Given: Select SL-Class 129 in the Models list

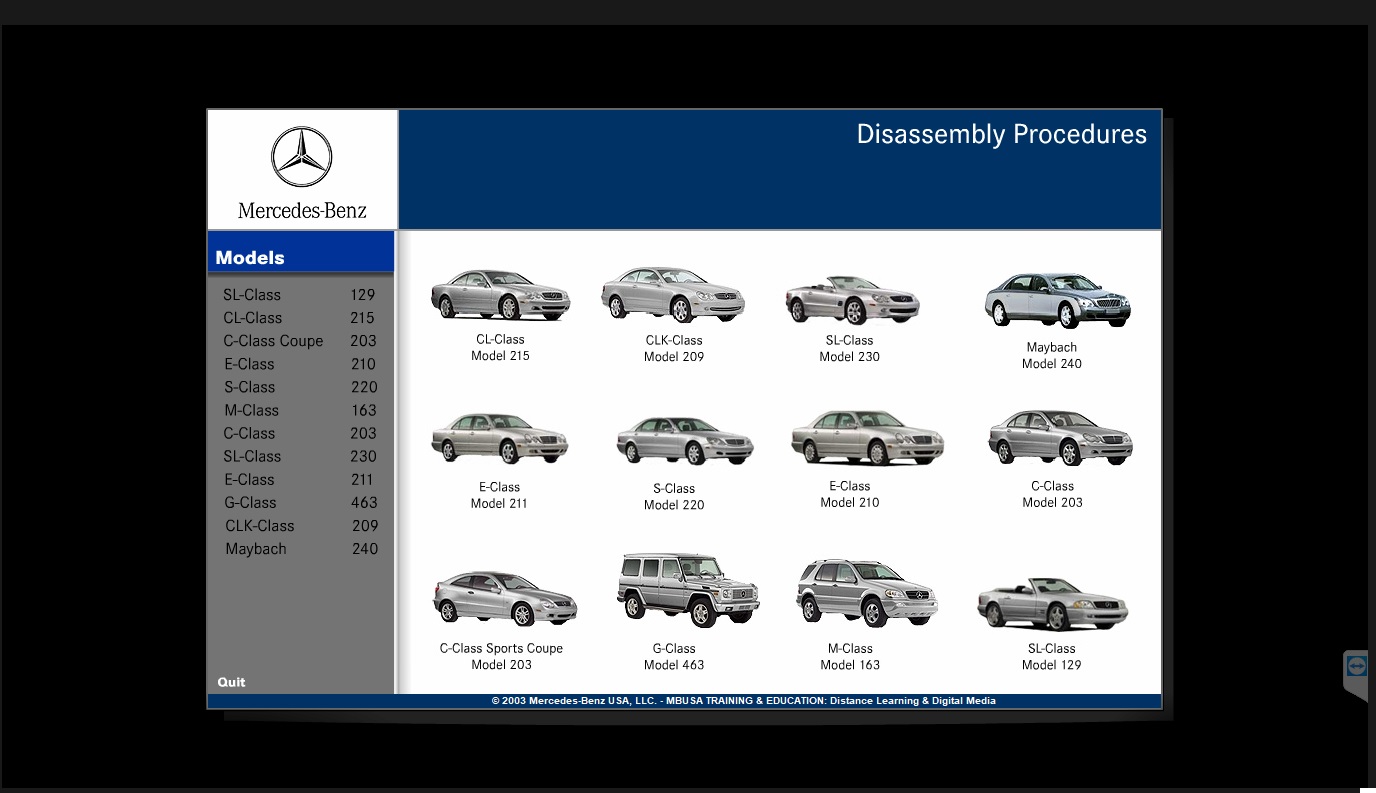Looking at the screenshot, I should point(299,295).
